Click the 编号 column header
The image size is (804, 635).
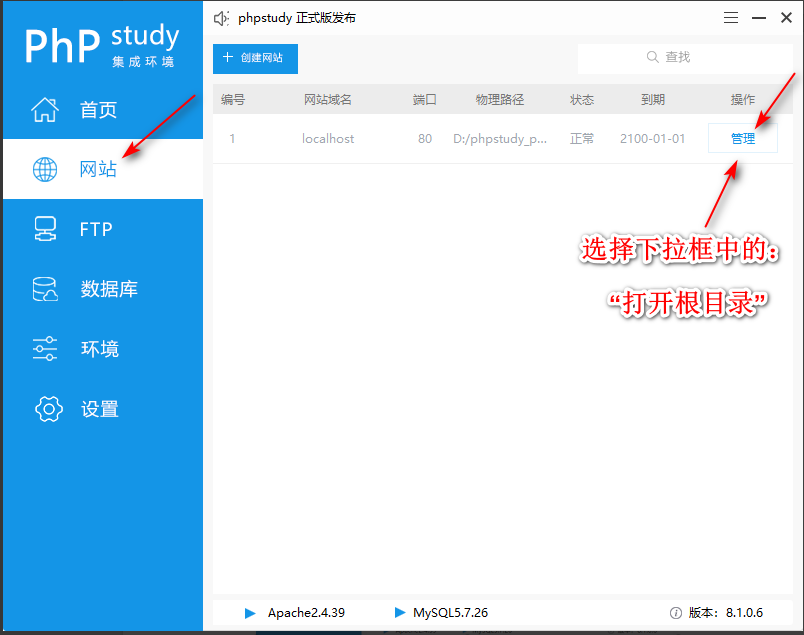tap(233, 100)
